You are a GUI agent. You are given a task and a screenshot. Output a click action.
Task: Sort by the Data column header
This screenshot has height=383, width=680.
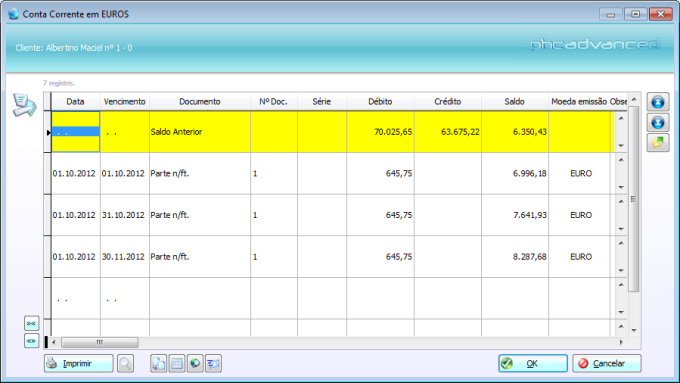point(75,101)
